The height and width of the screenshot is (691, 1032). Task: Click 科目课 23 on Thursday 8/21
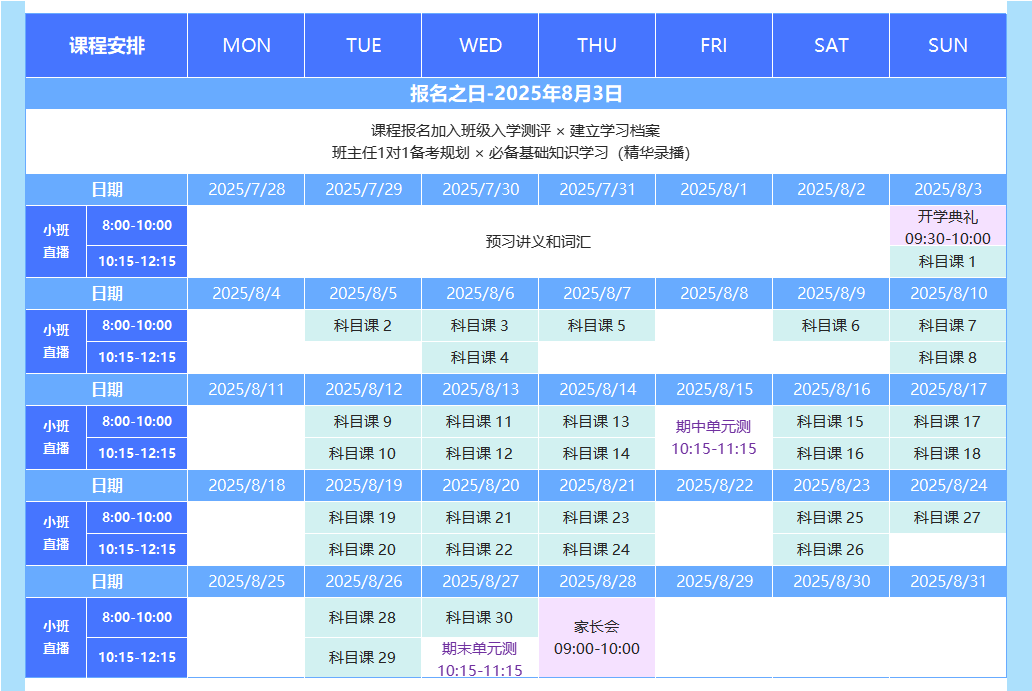(x=597, y=518)
